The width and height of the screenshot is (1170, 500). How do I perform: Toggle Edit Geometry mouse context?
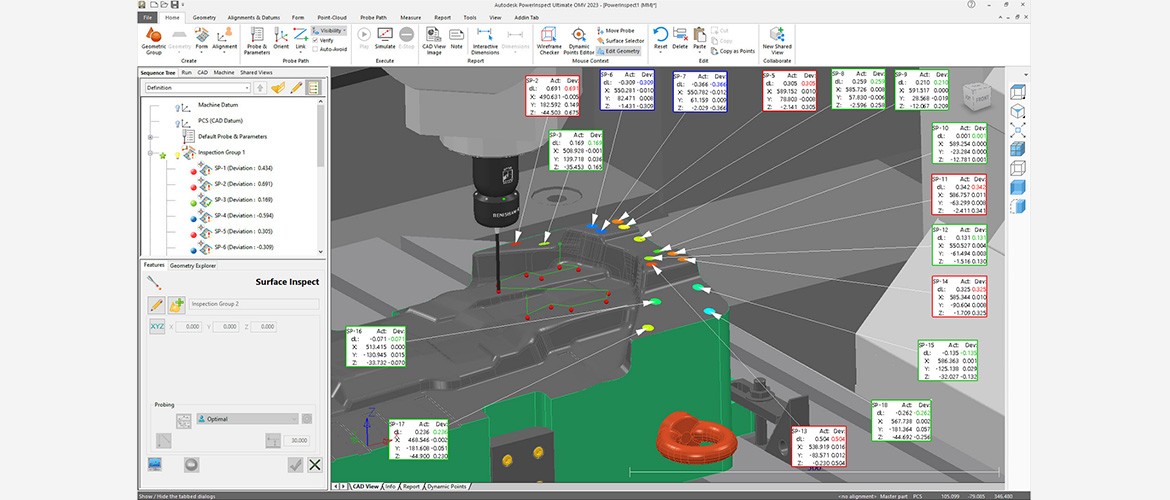click(618, 51)
